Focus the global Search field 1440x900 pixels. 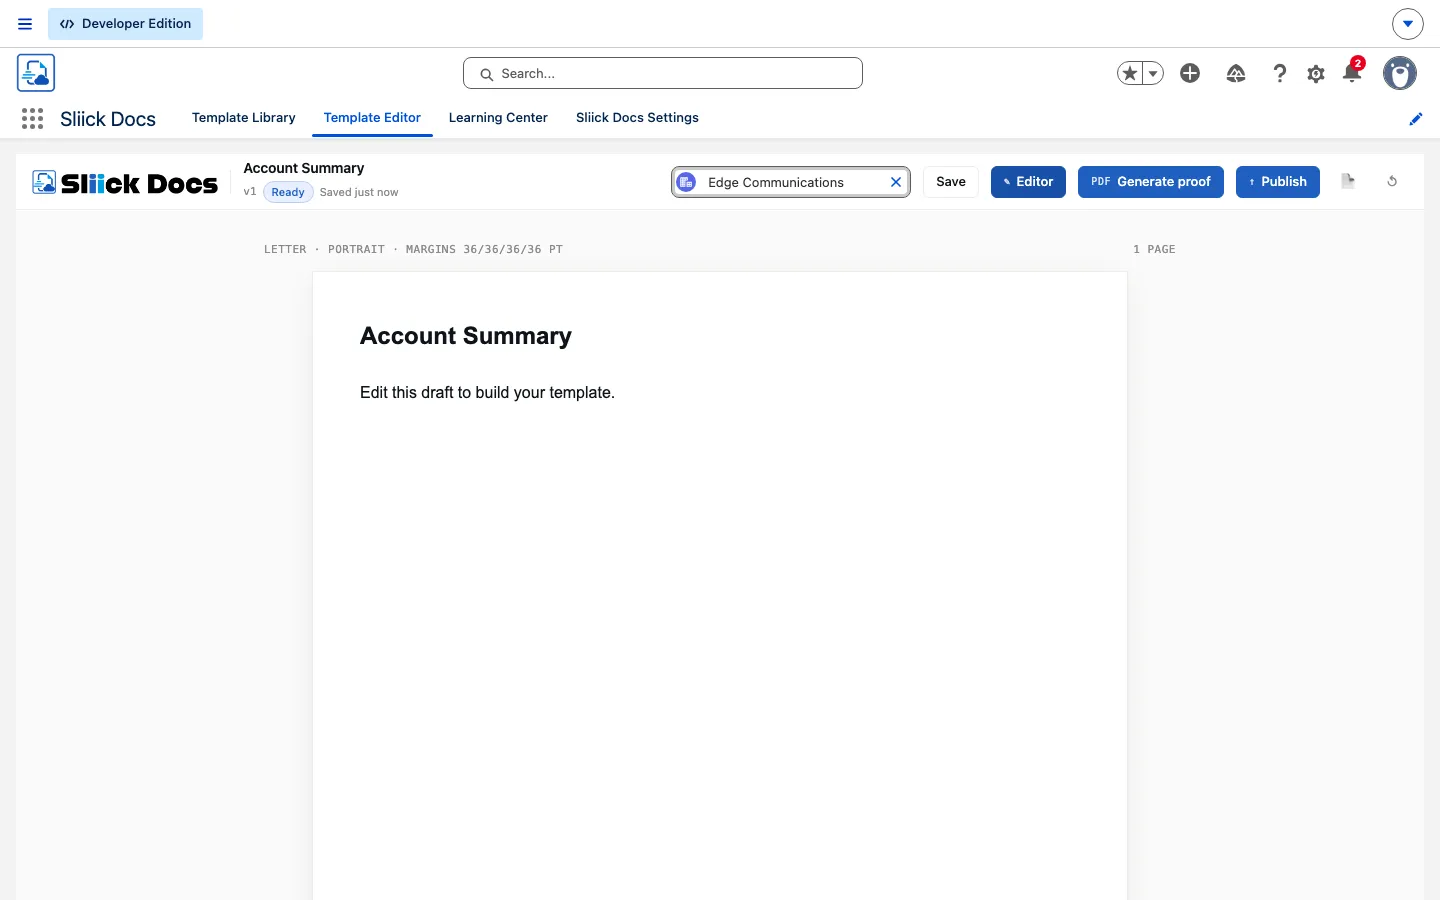pos(663,73)
